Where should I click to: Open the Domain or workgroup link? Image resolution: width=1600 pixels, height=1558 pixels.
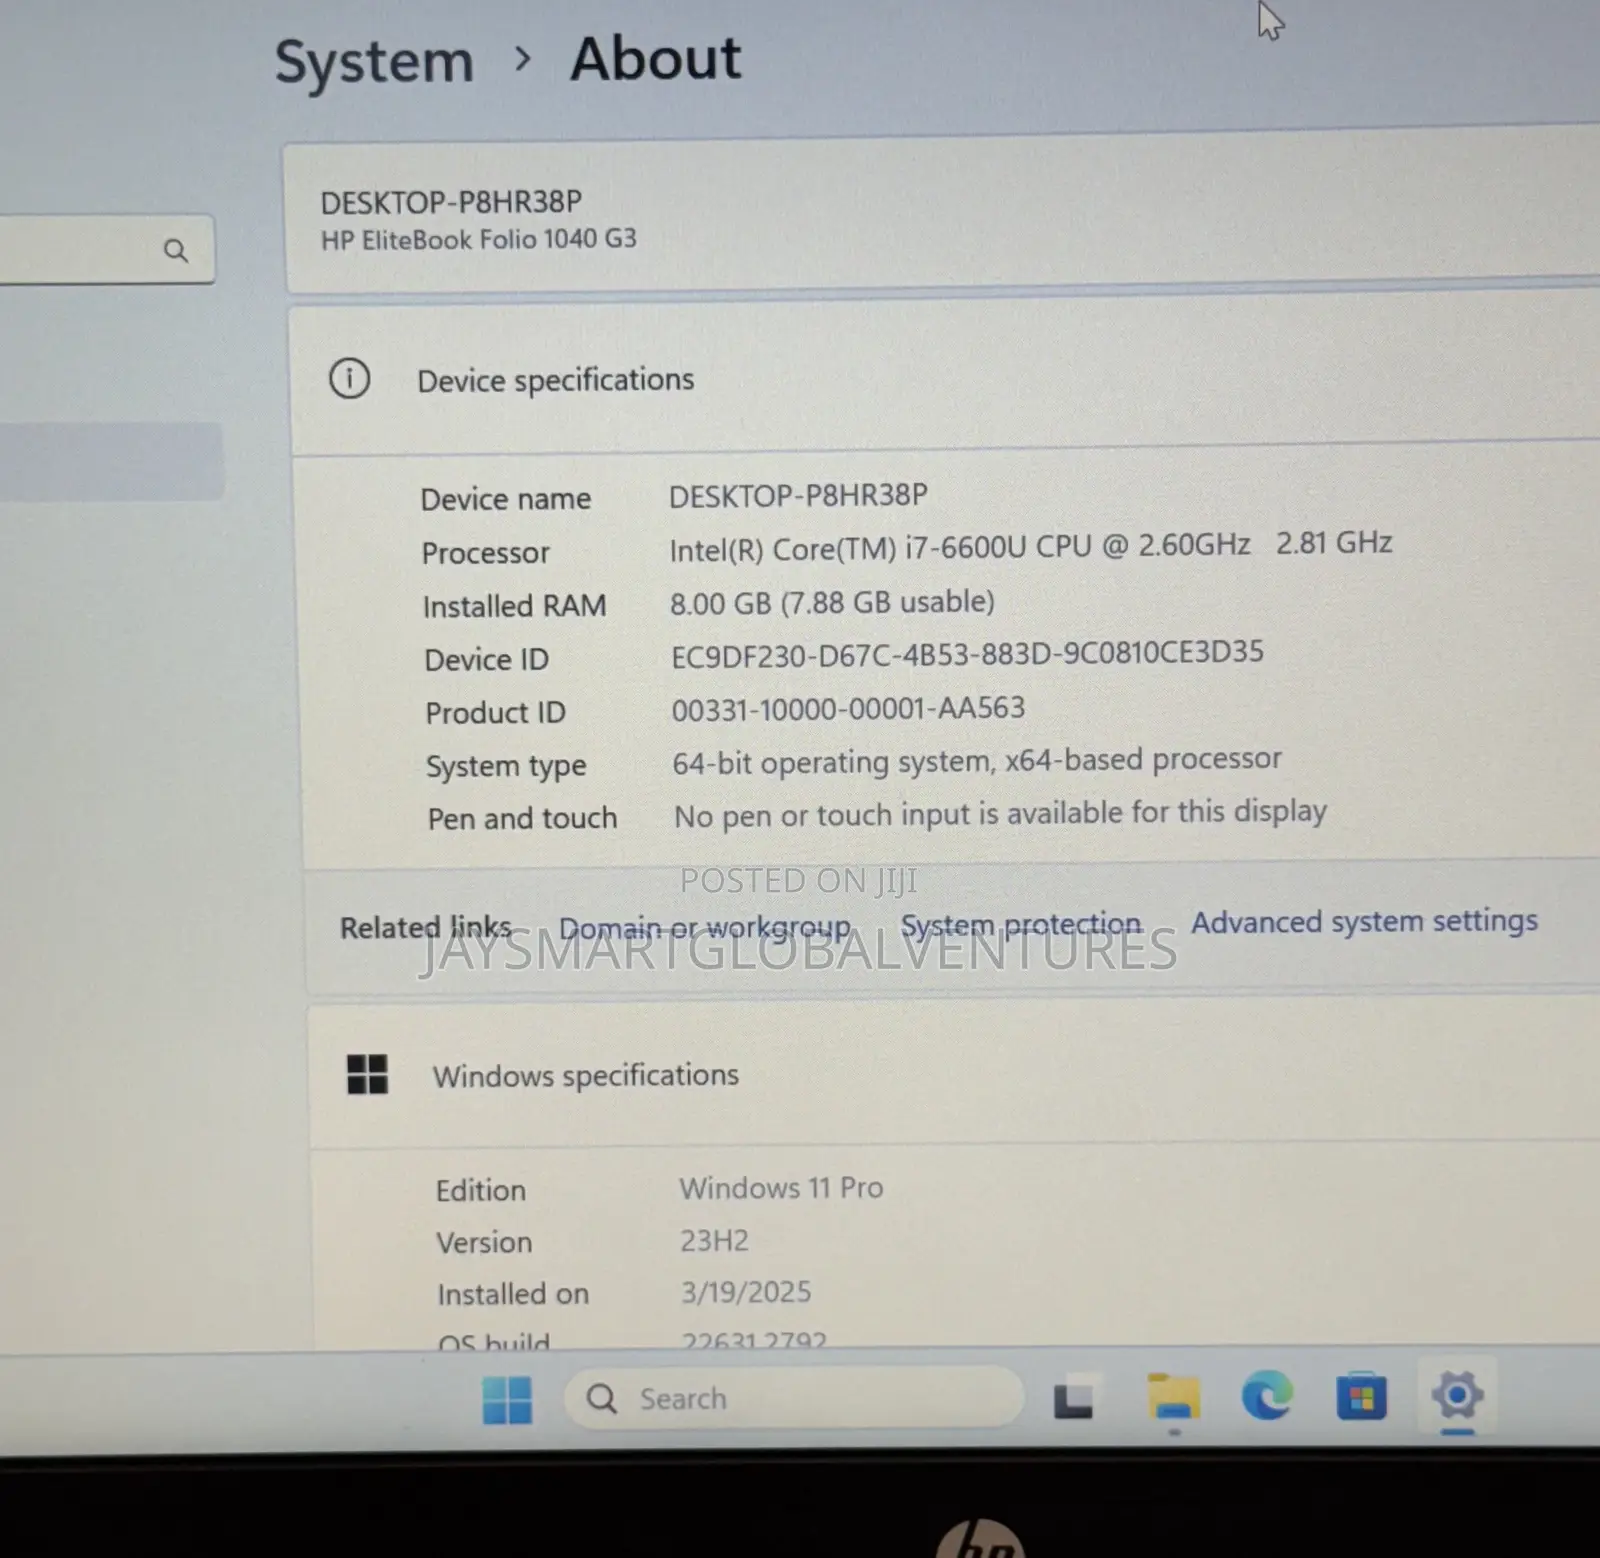coord(705,928)
